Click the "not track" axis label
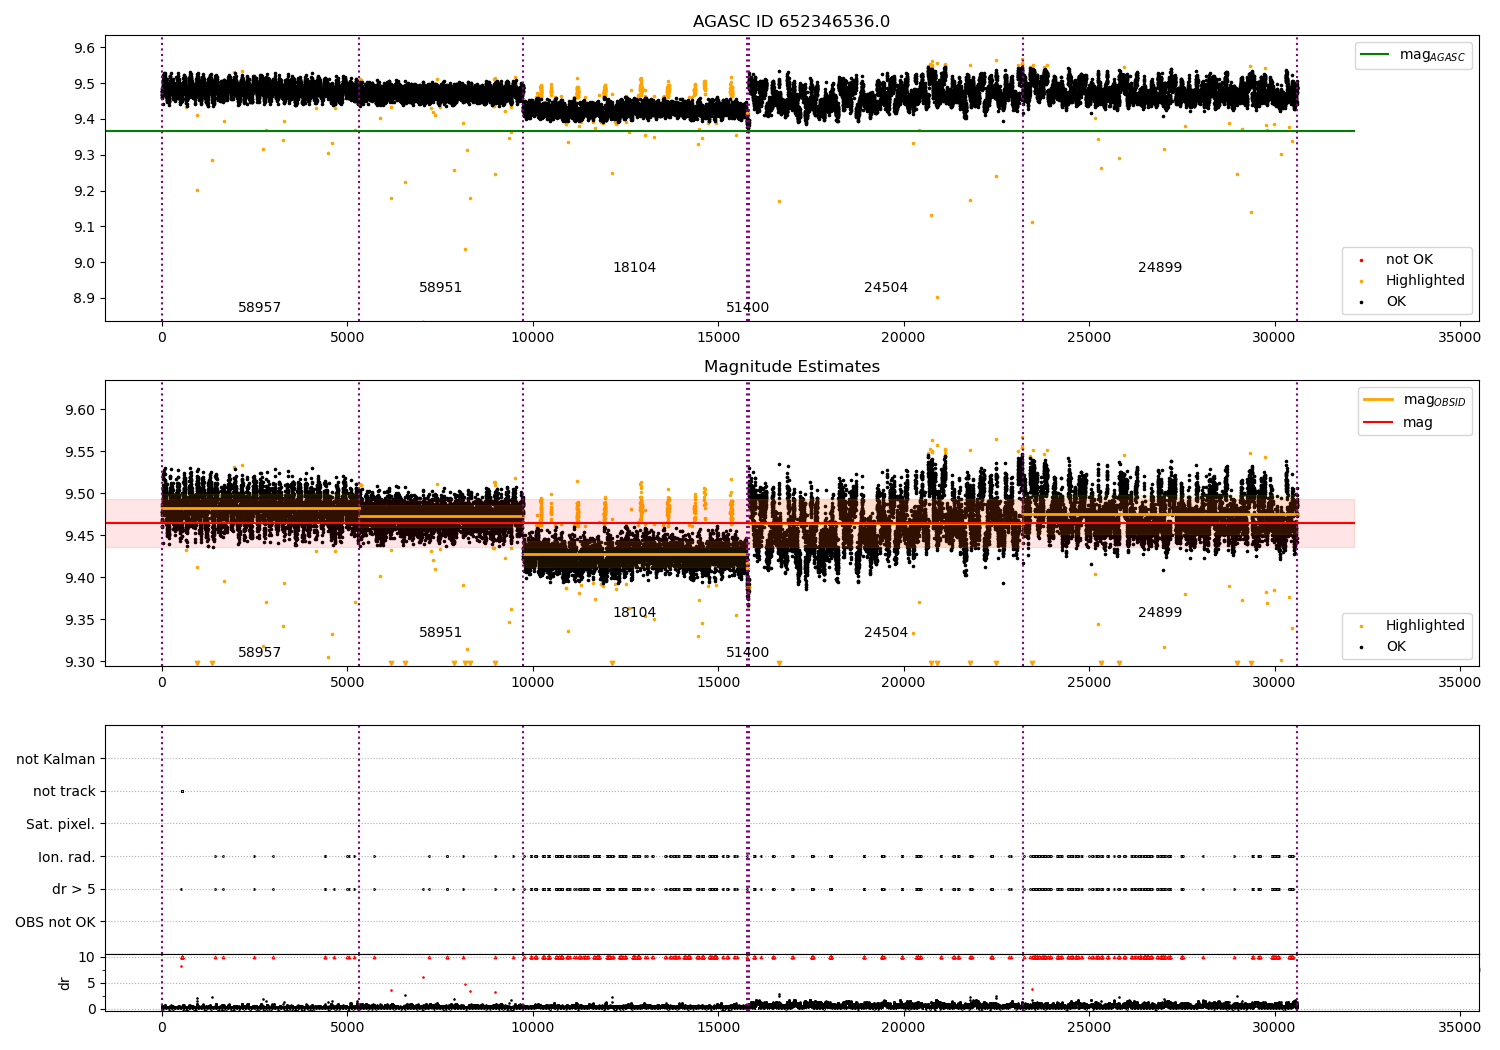 tap(64, 792)
